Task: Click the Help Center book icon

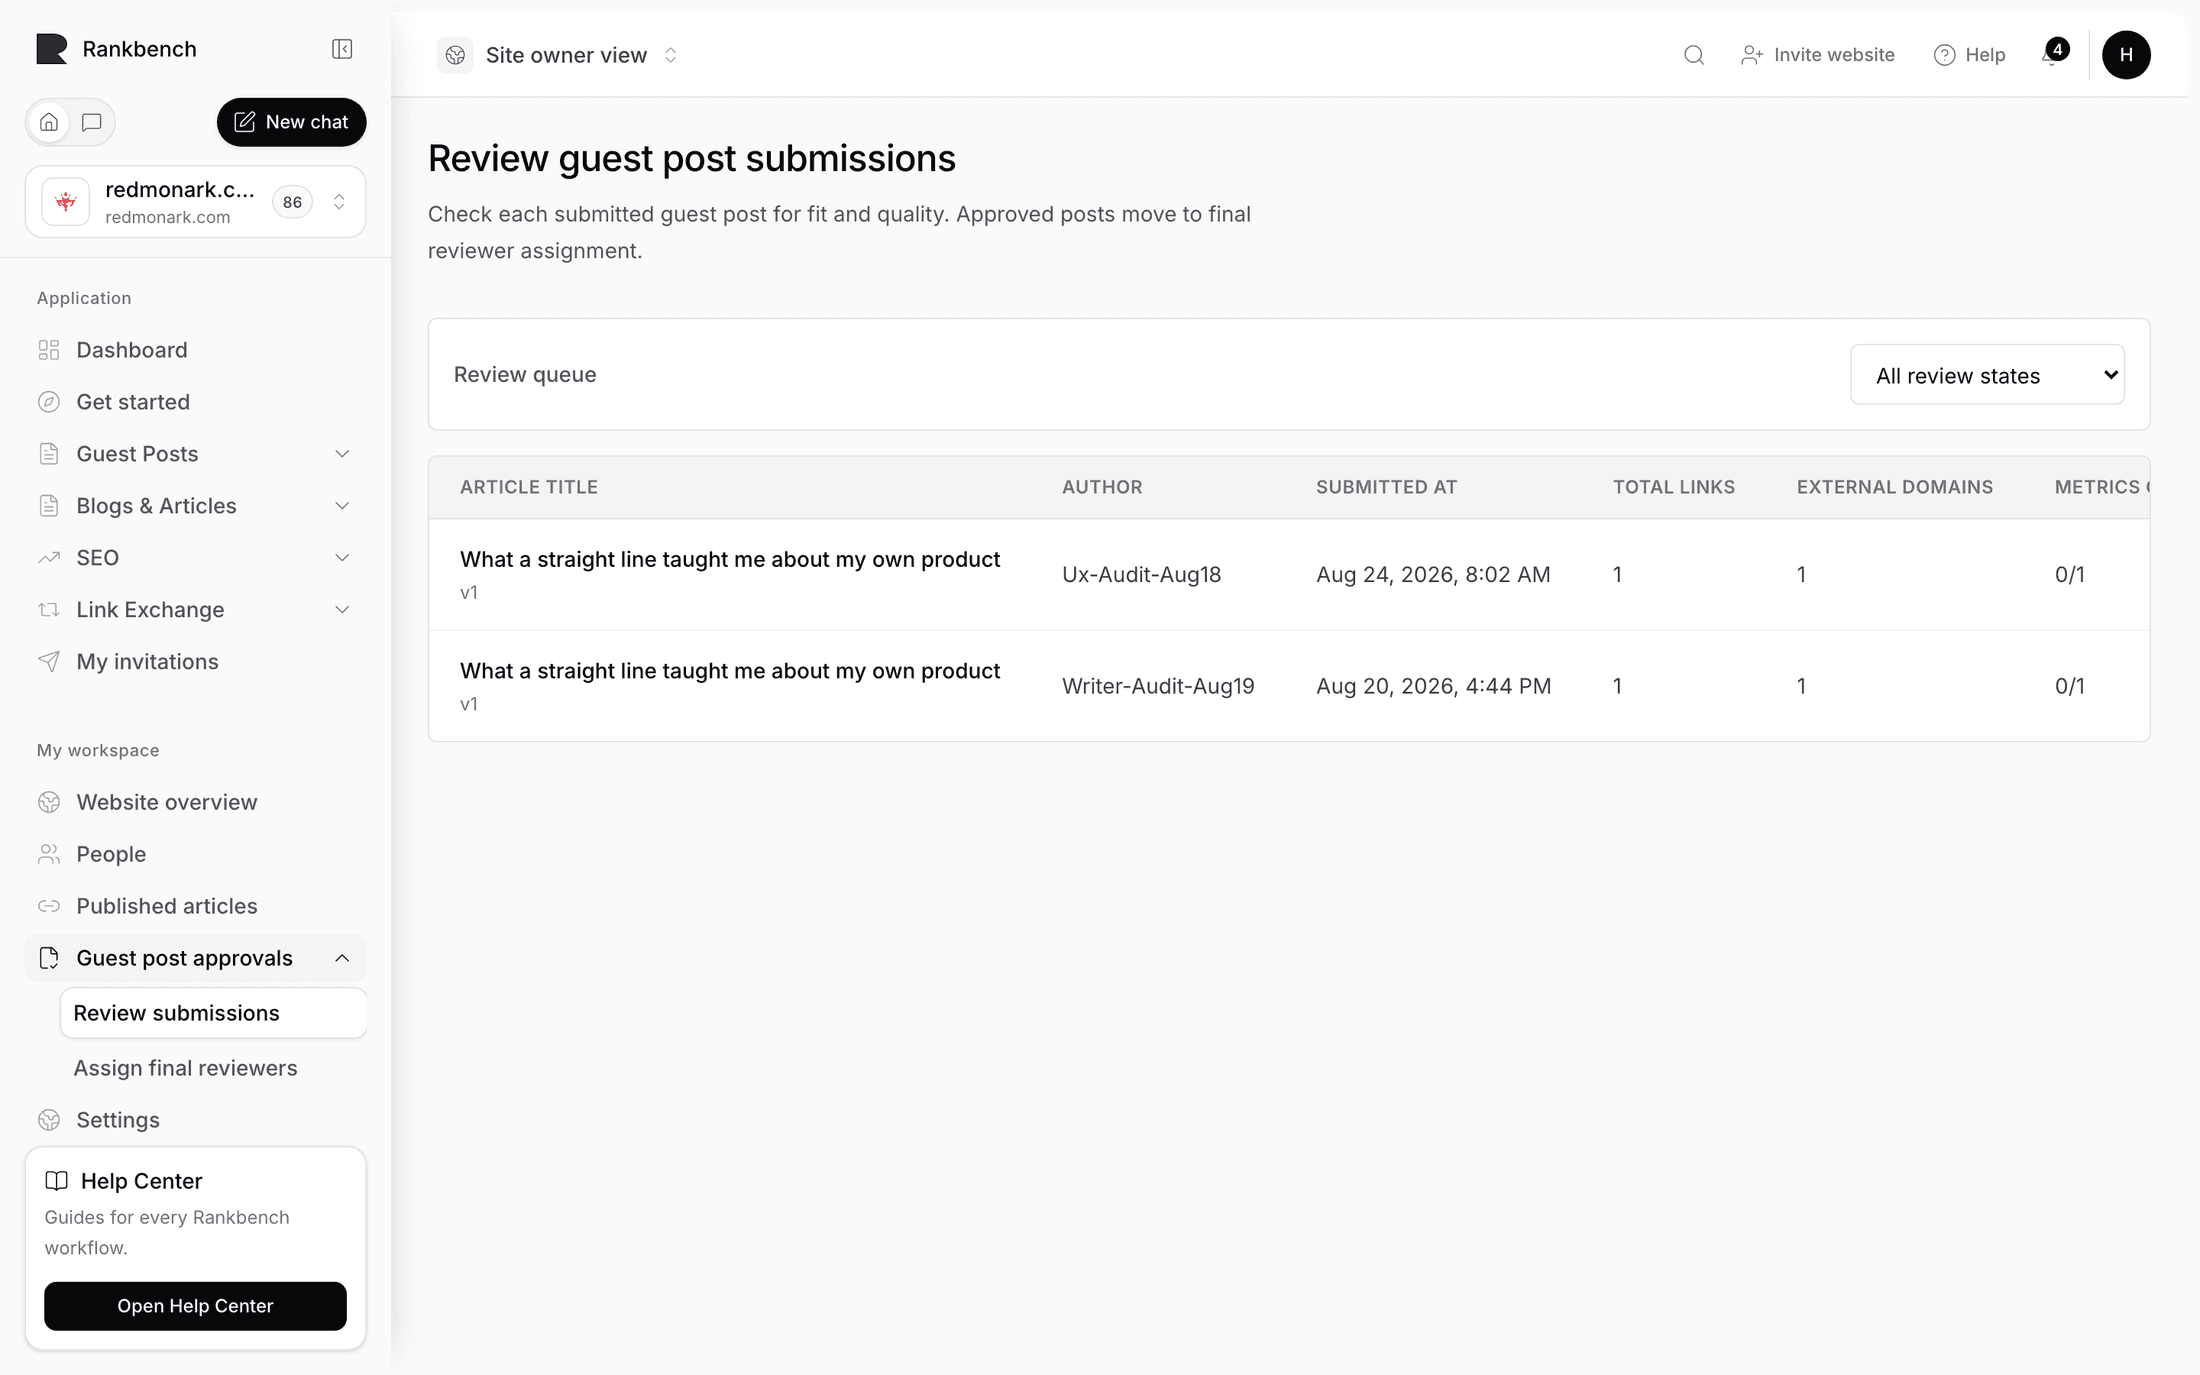Action: coord(57,1181)
